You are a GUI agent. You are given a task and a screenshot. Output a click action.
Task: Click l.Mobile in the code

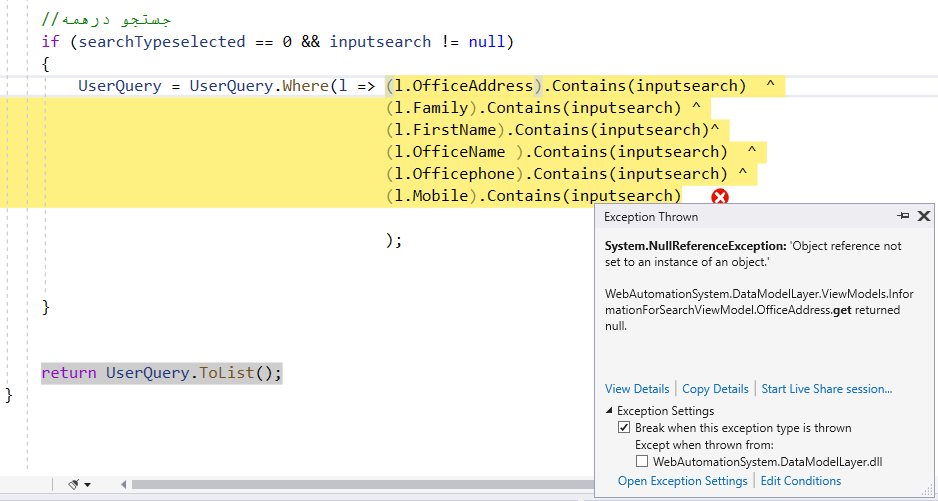(431, 195)
